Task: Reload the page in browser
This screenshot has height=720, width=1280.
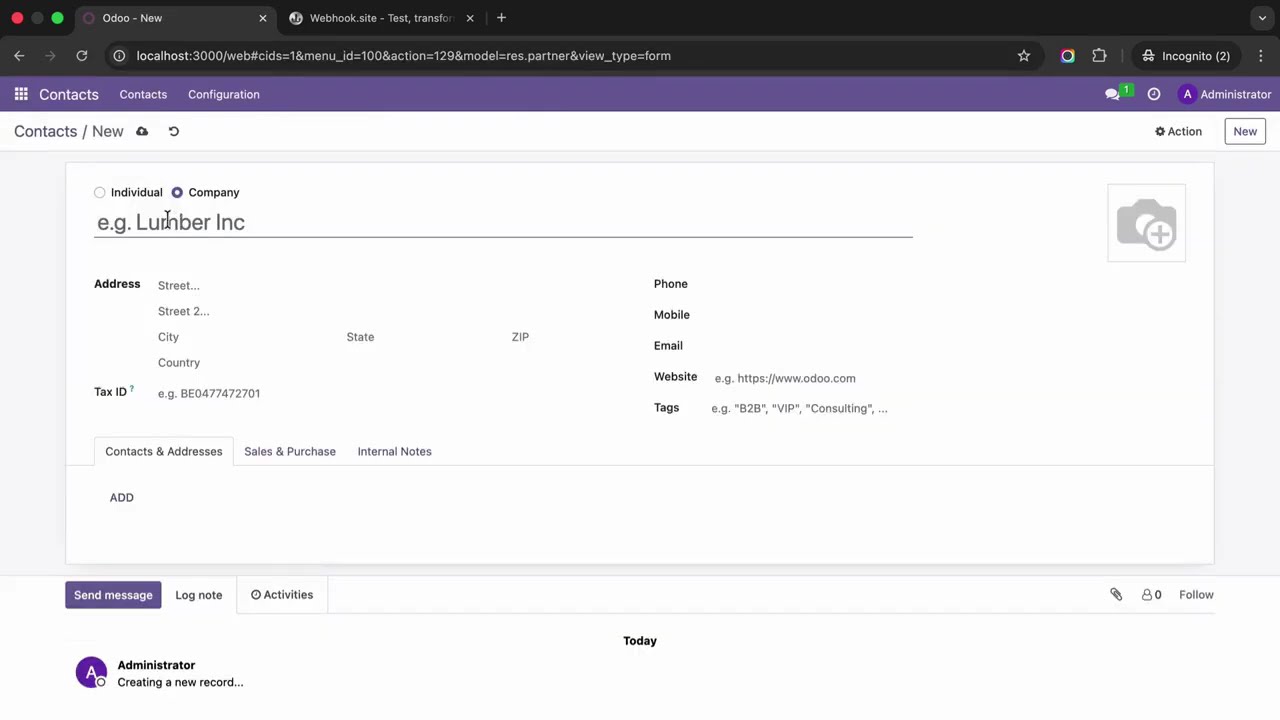Action: (82, 56)
